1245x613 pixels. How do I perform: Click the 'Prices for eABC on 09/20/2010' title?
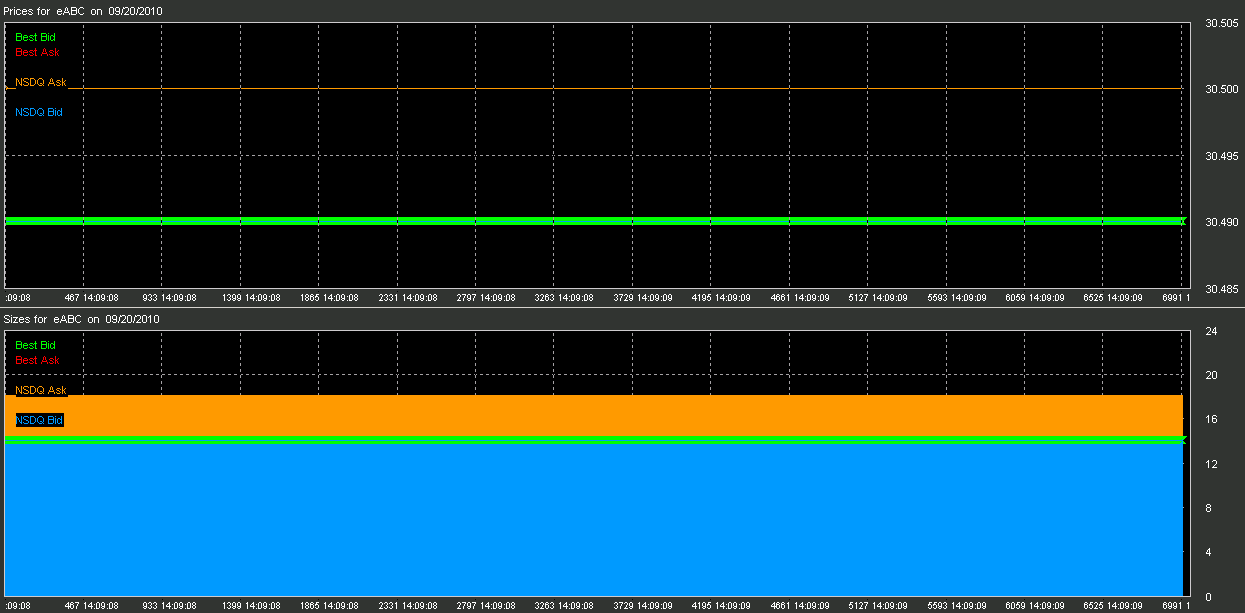point(84,10)
